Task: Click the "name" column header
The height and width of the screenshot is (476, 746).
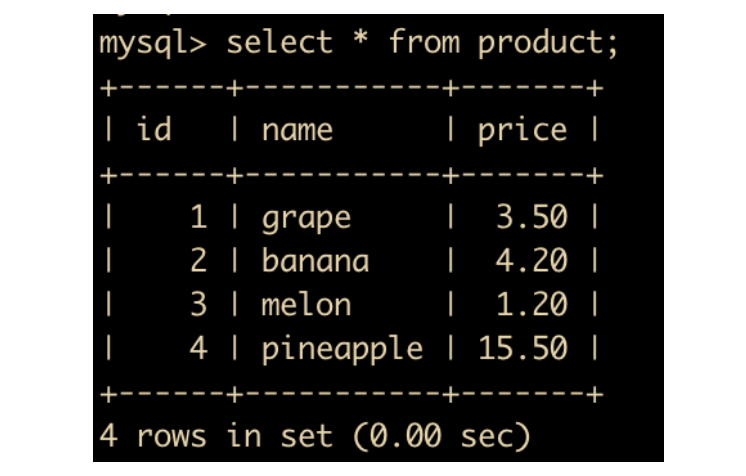Action: (297, 130)
